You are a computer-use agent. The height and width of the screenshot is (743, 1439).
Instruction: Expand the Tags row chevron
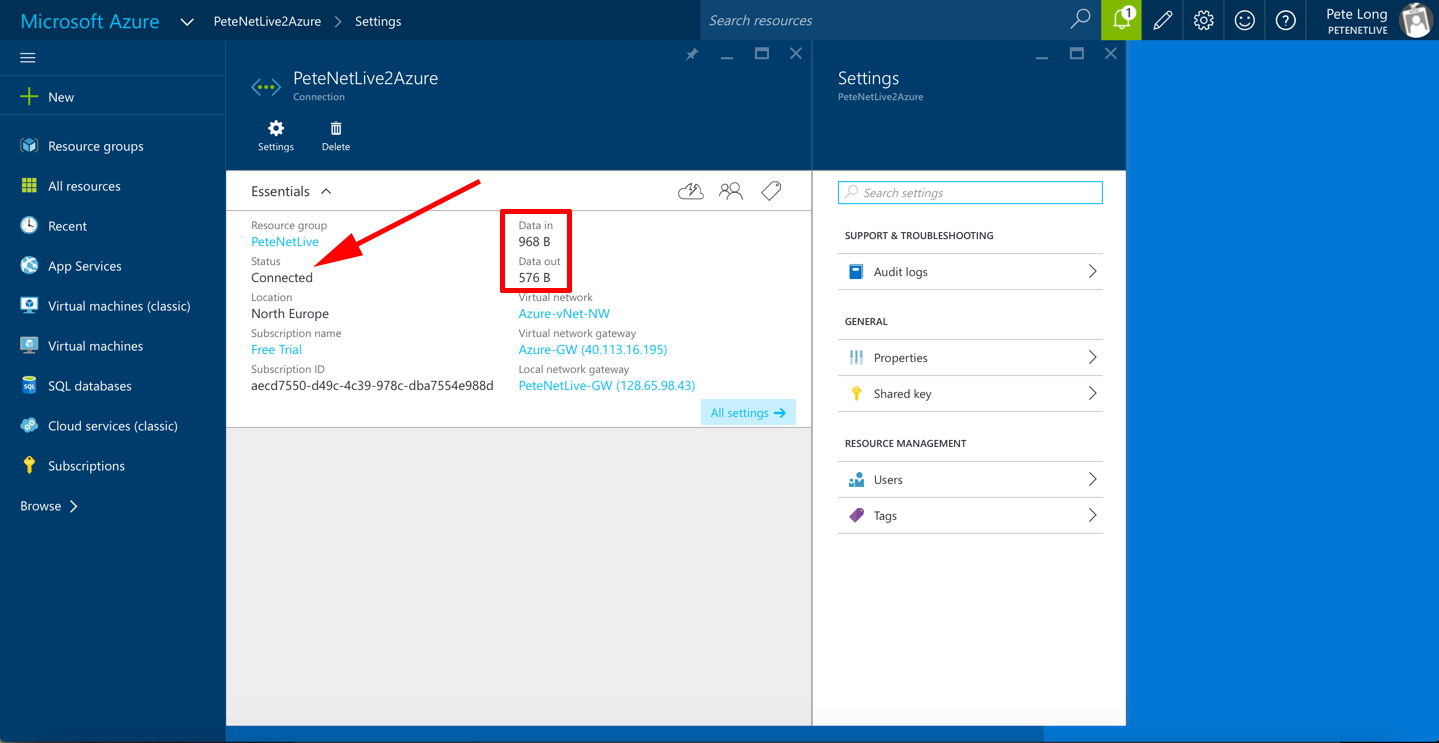click(x=1092, y=516)
